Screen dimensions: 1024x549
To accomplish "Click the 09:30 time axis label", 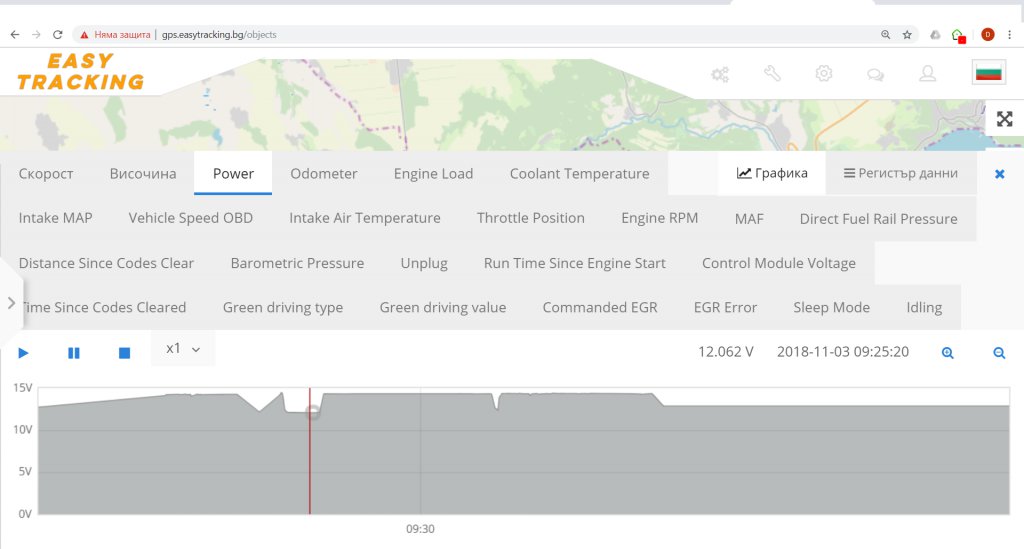I will click(x=420, y=529).
